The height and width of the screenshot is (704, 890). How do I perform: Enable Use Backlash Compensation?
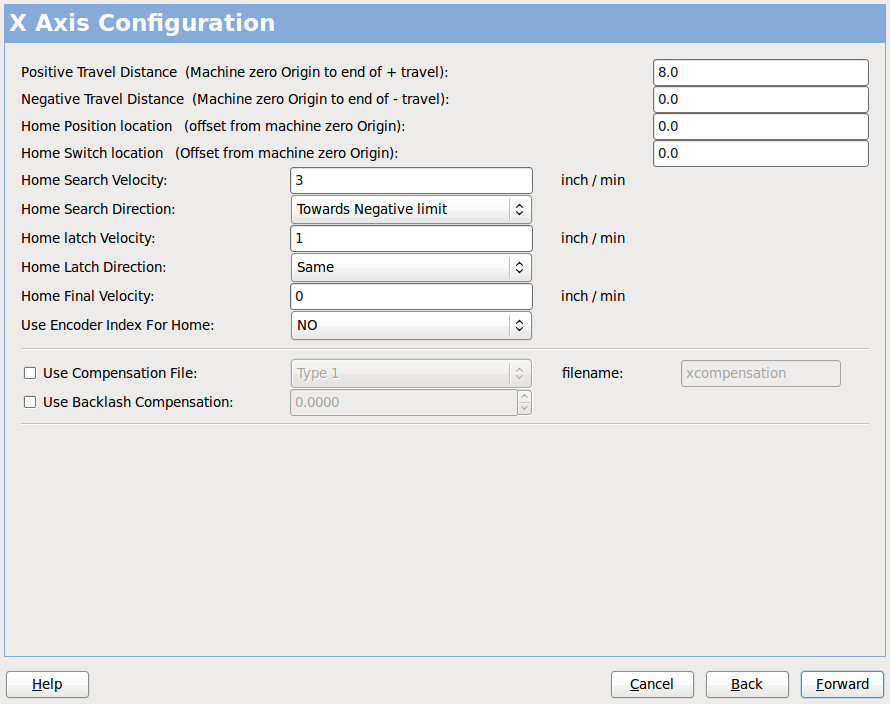(x=29, y=401)
